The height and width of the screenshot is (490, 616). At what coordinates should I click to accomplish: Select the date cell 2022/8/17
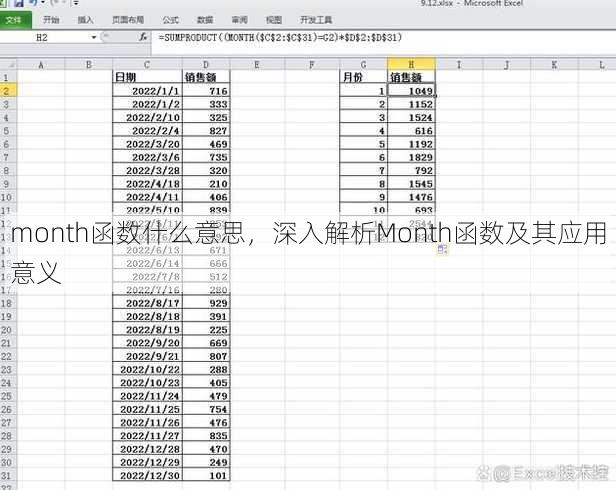click(147, 303)
